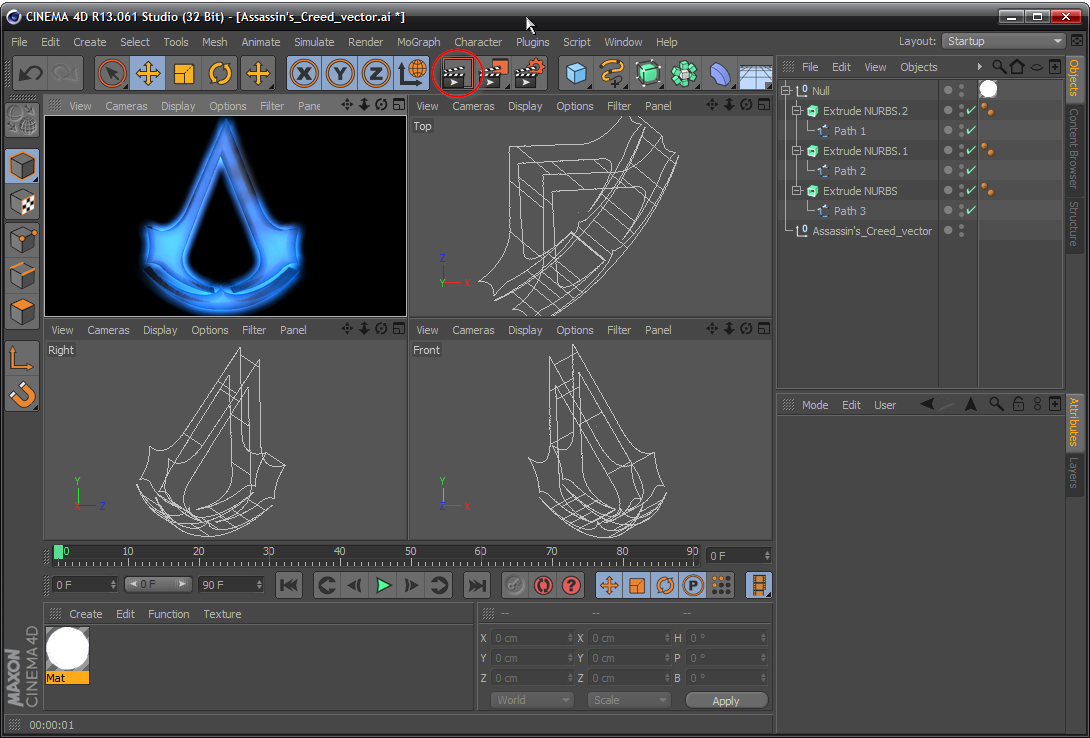Open MoGraph menu
Viewport: 1090px width, 738px height.
(x=418, y=42)
